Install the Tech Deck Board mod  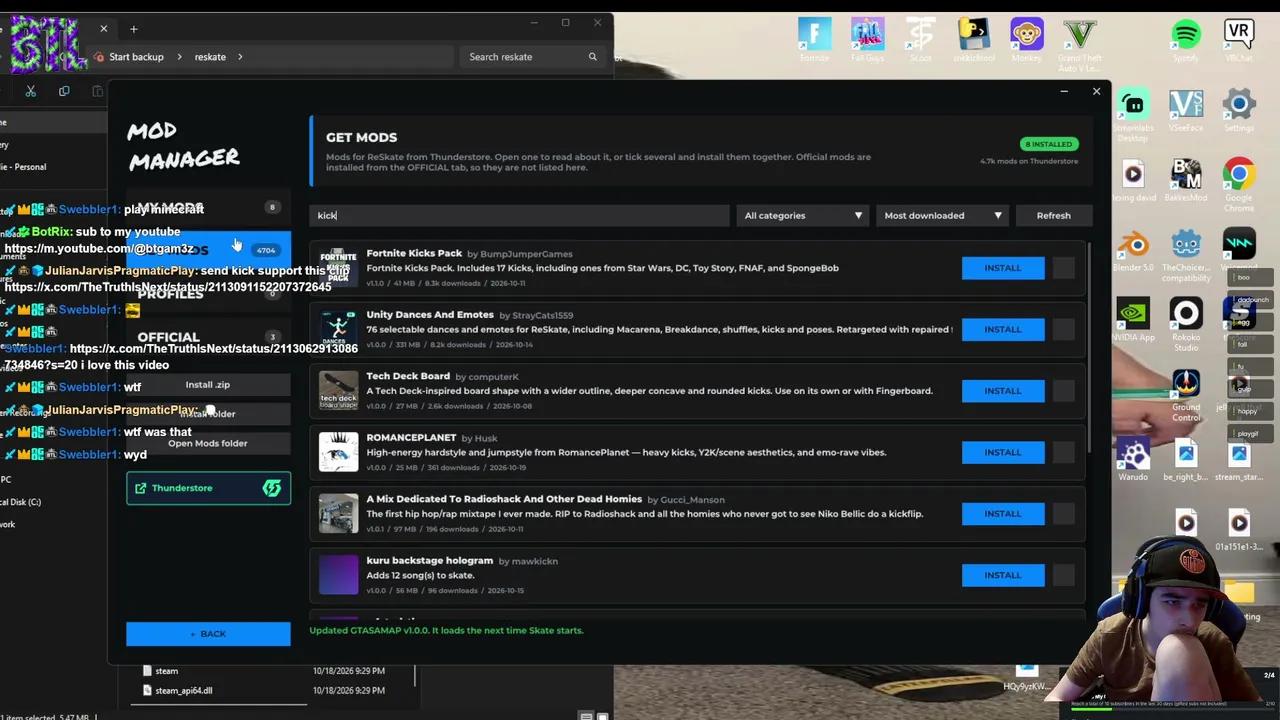coord(1003,391)
